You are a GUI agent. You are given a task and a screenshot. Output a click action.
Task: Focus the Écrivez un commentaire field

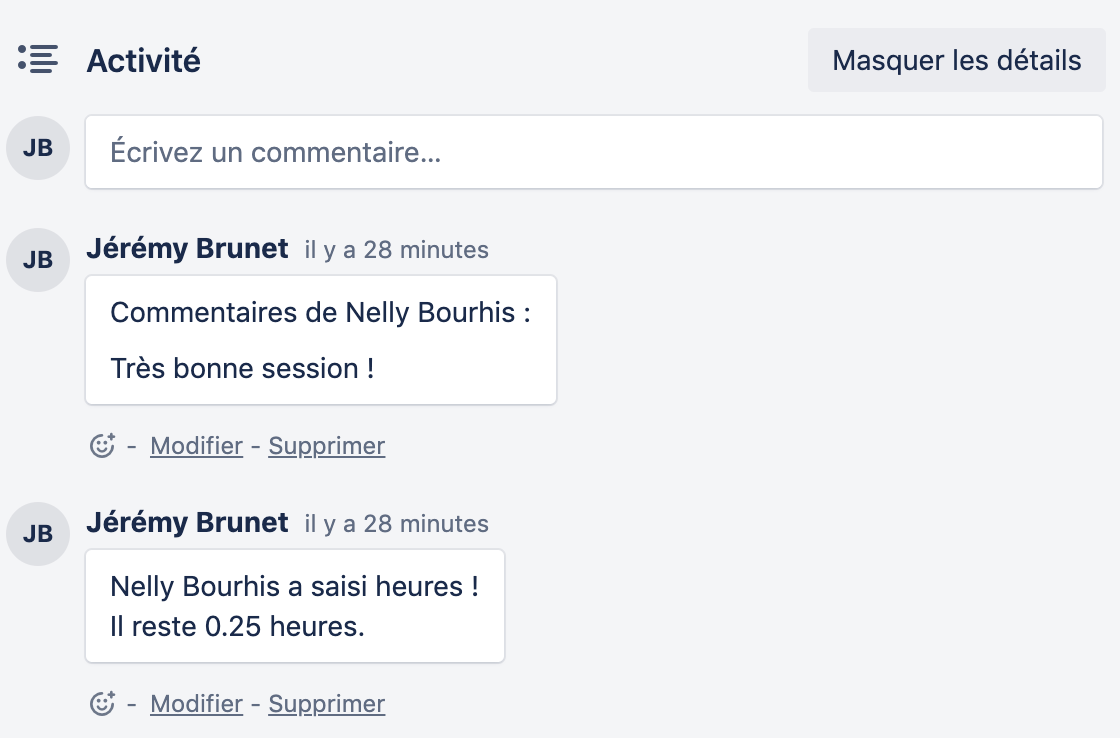(593, 152)
